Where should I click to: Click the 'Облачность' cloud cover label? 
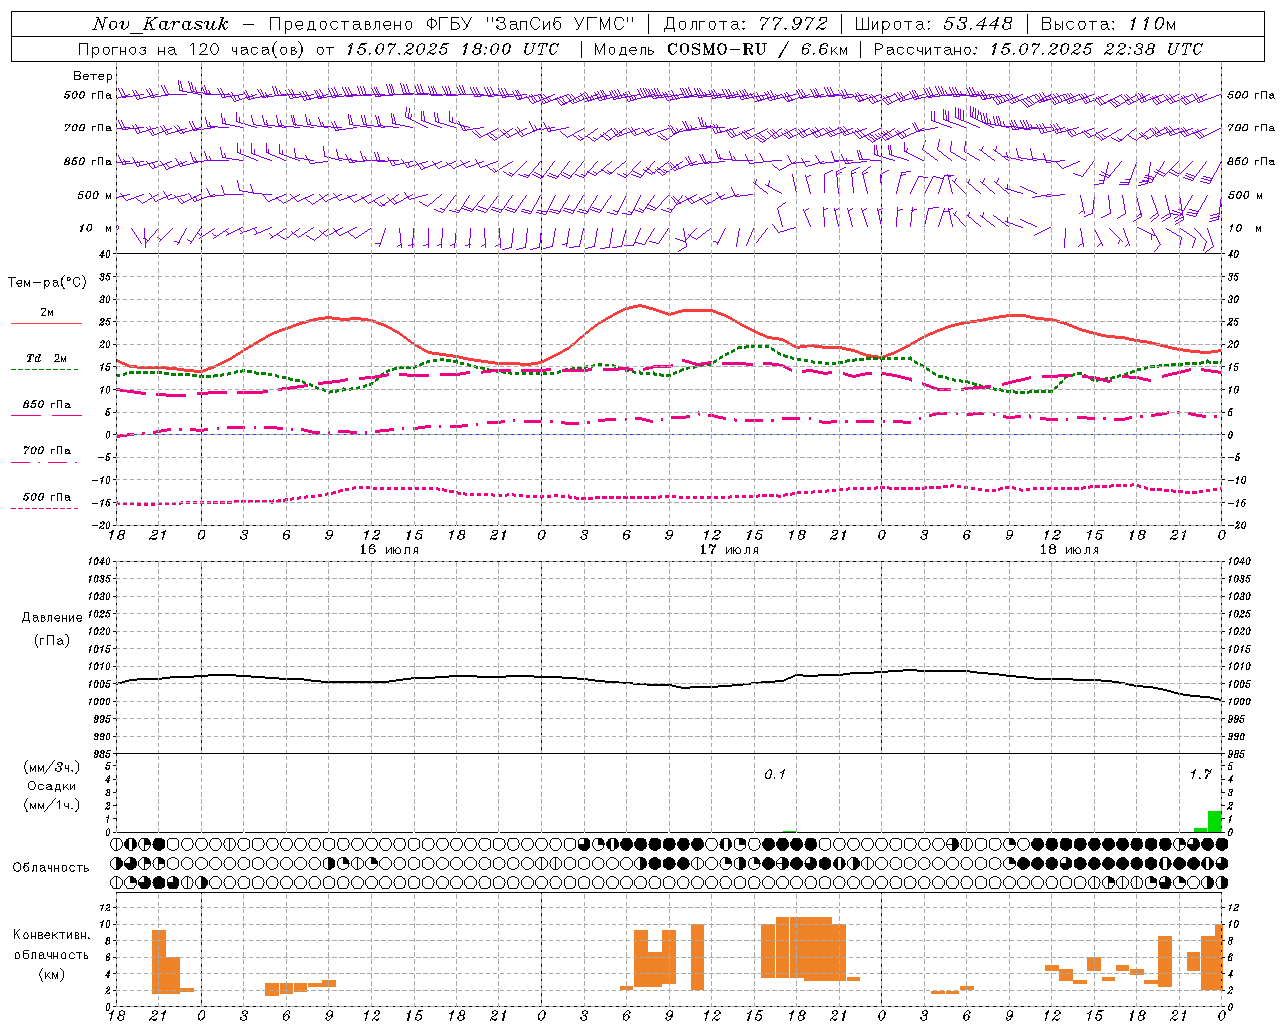tap(51, 867)
